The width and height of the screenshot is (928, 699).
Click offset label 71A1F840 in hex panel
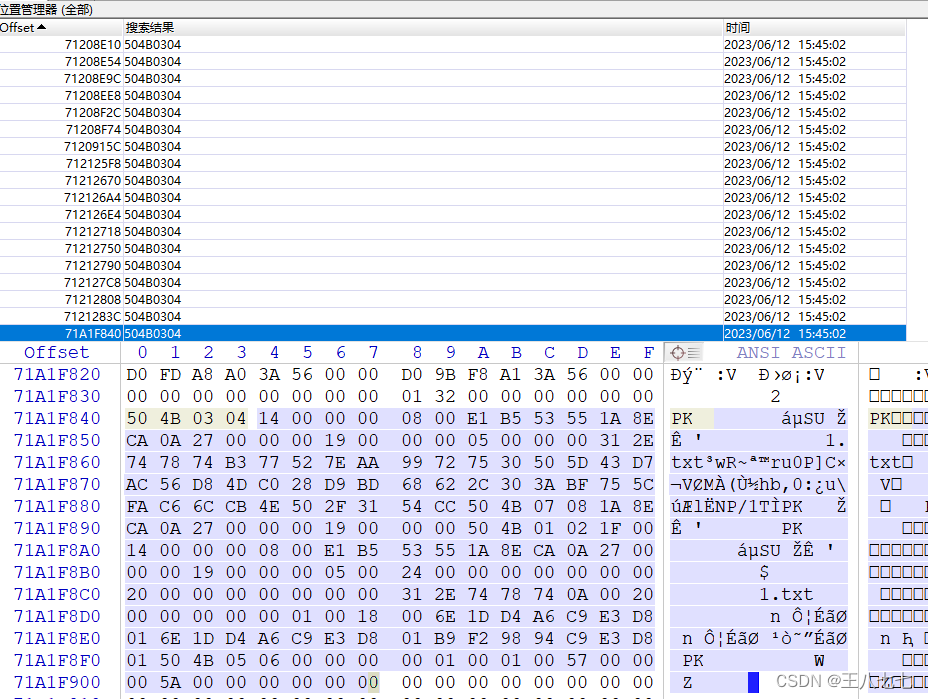coord(56,419)
